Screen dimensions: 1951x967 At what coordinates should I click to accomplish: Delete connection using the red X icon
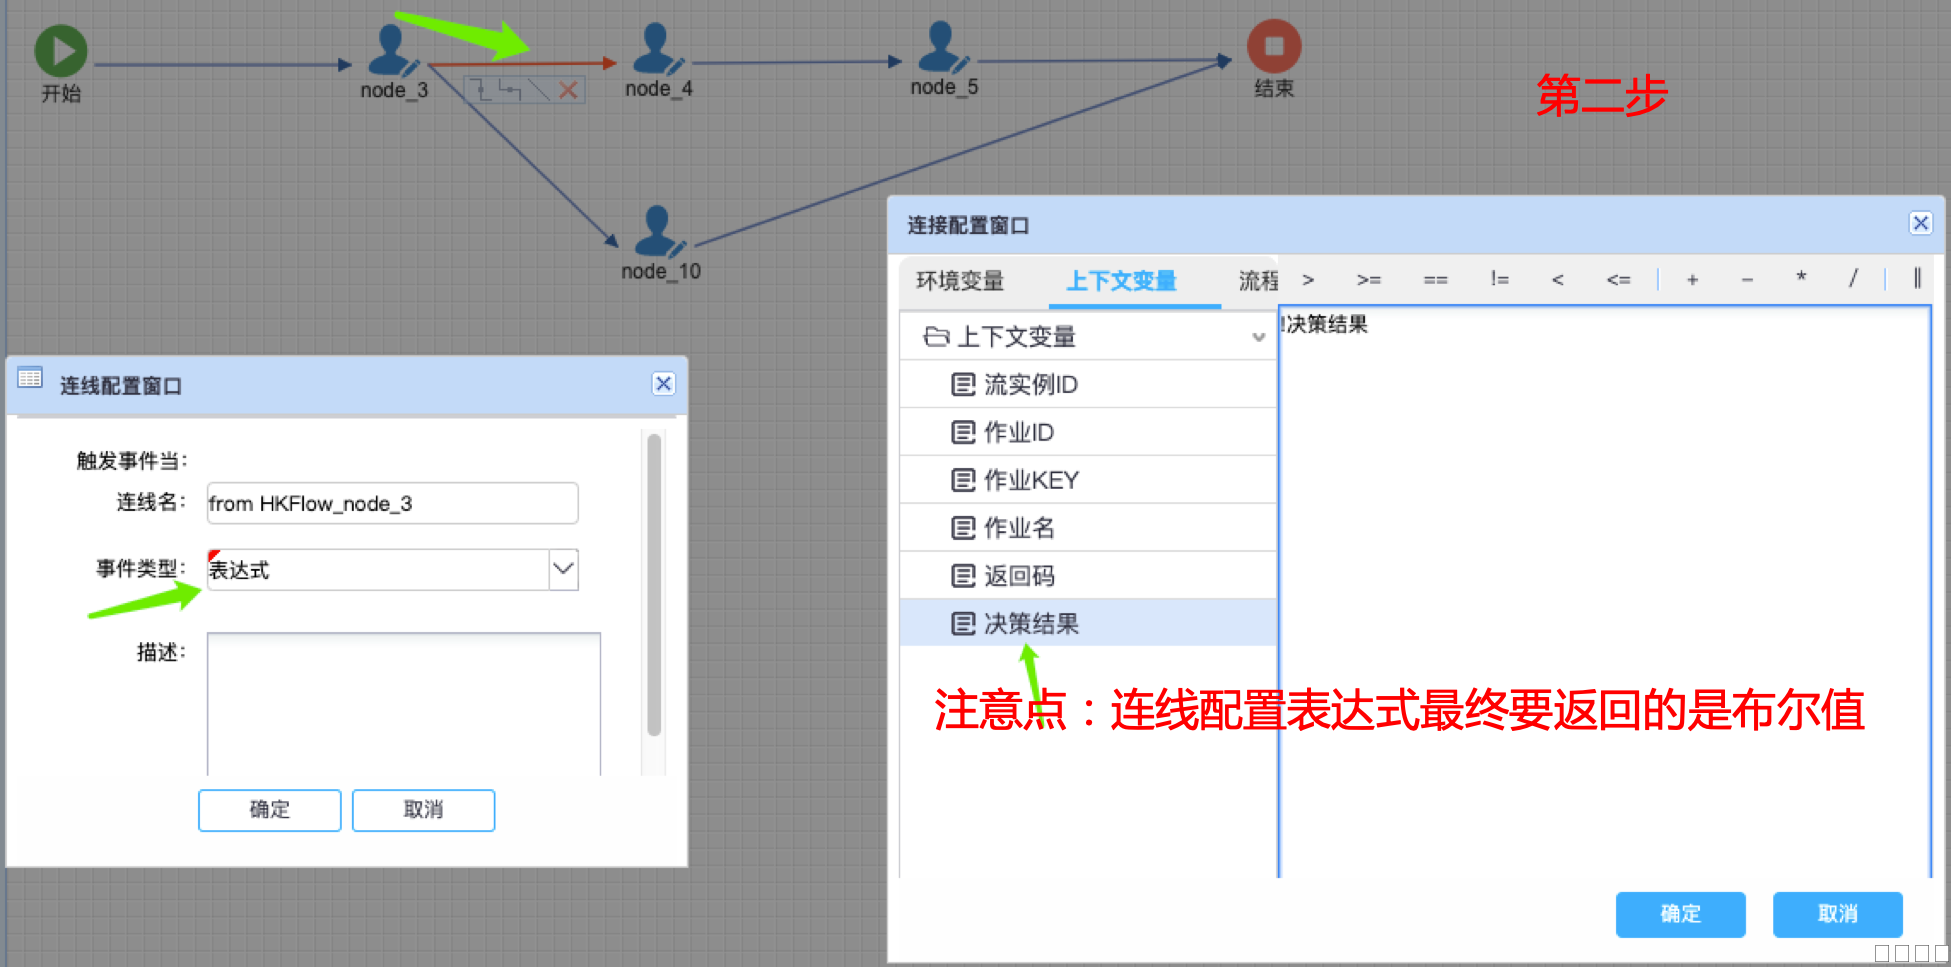pos(568,91)
